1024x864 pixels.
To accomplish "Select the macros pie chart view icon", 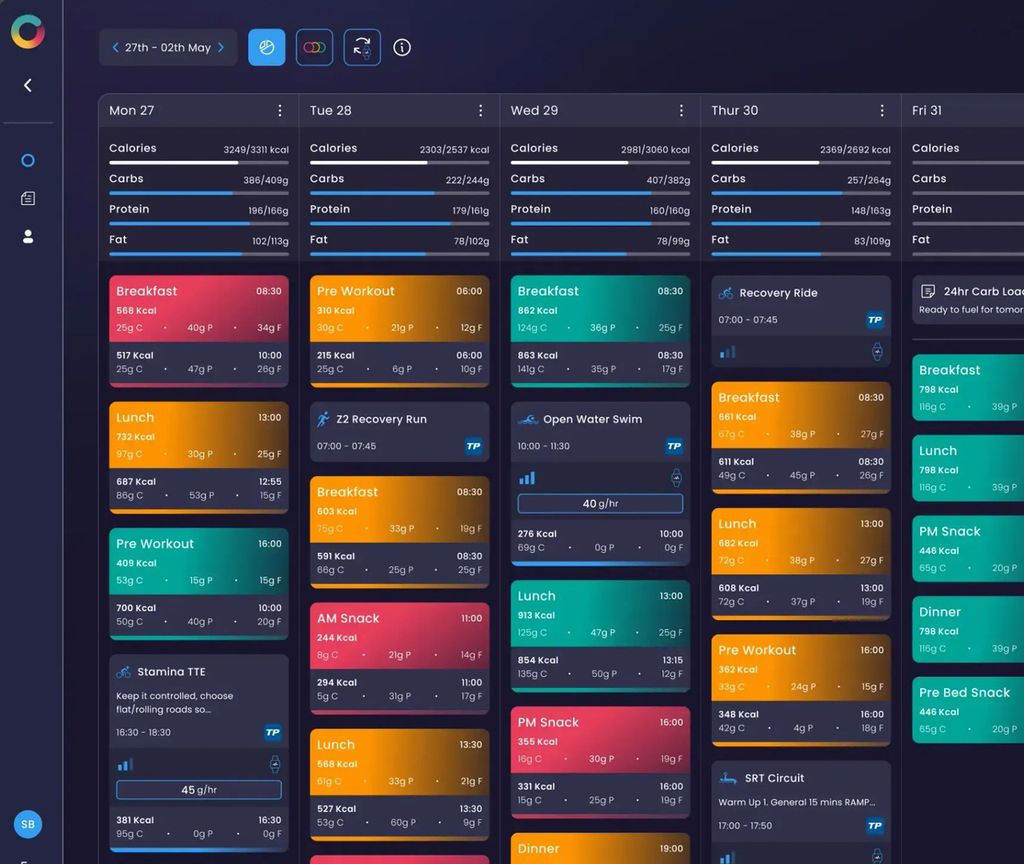I will tap(266, 47).
